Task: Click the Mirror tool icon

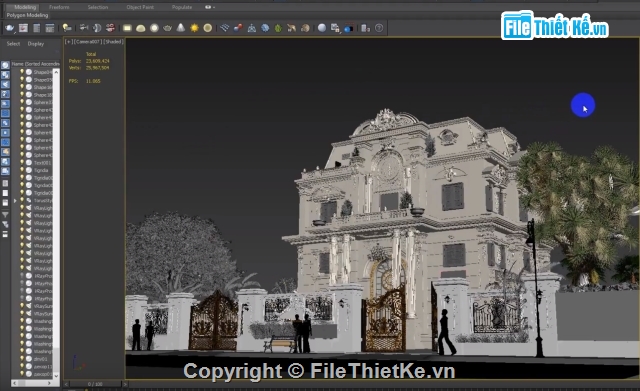Action: pyautogui.click(x=97, y=28)
